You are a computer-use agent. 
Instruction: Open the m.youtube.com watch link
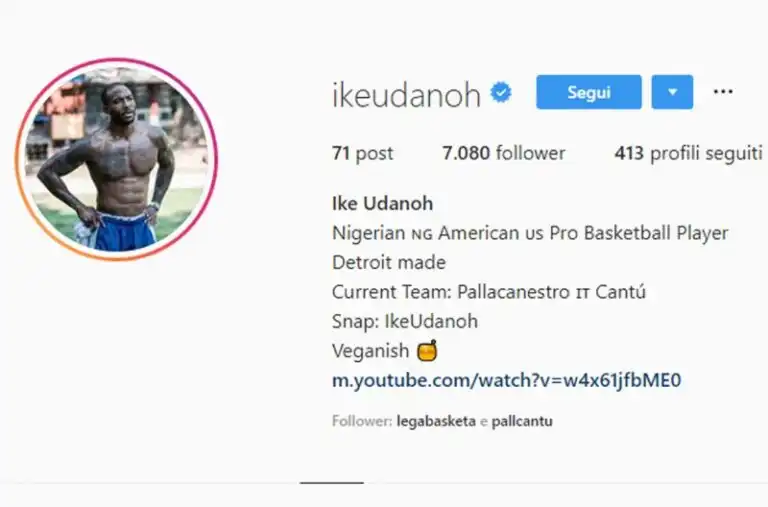coord(506,380)
